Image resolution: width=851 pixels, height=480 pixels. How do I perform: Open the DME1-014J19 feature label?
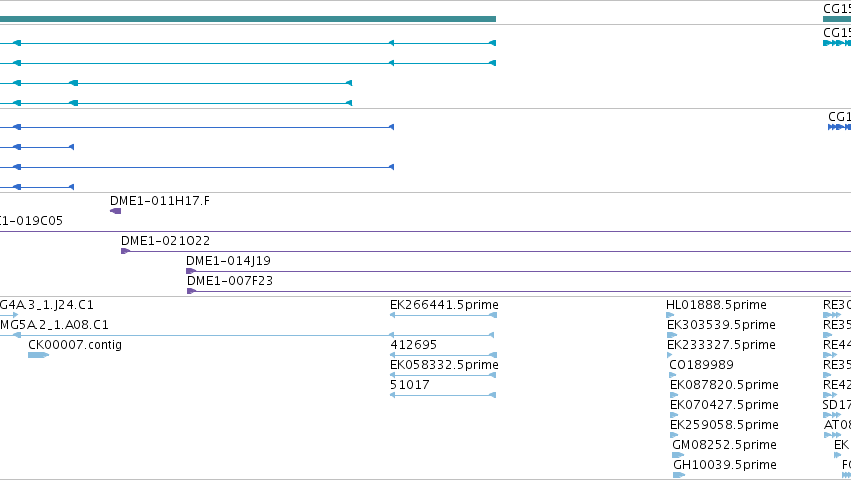pyautogui.click(x=228, y=261)
